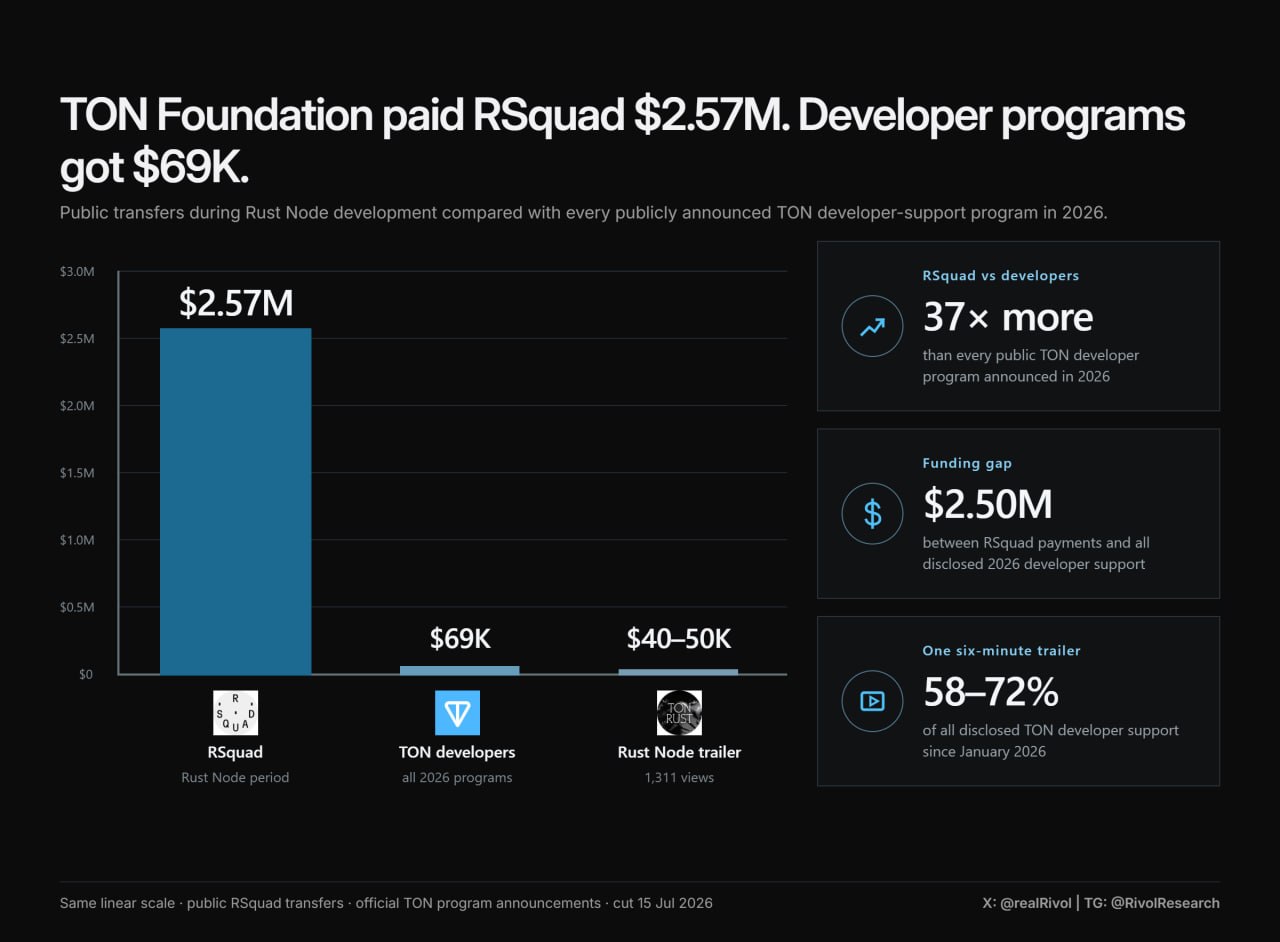Click the "$2.57M" value above the RSquad bar

[x=236, y=303]
